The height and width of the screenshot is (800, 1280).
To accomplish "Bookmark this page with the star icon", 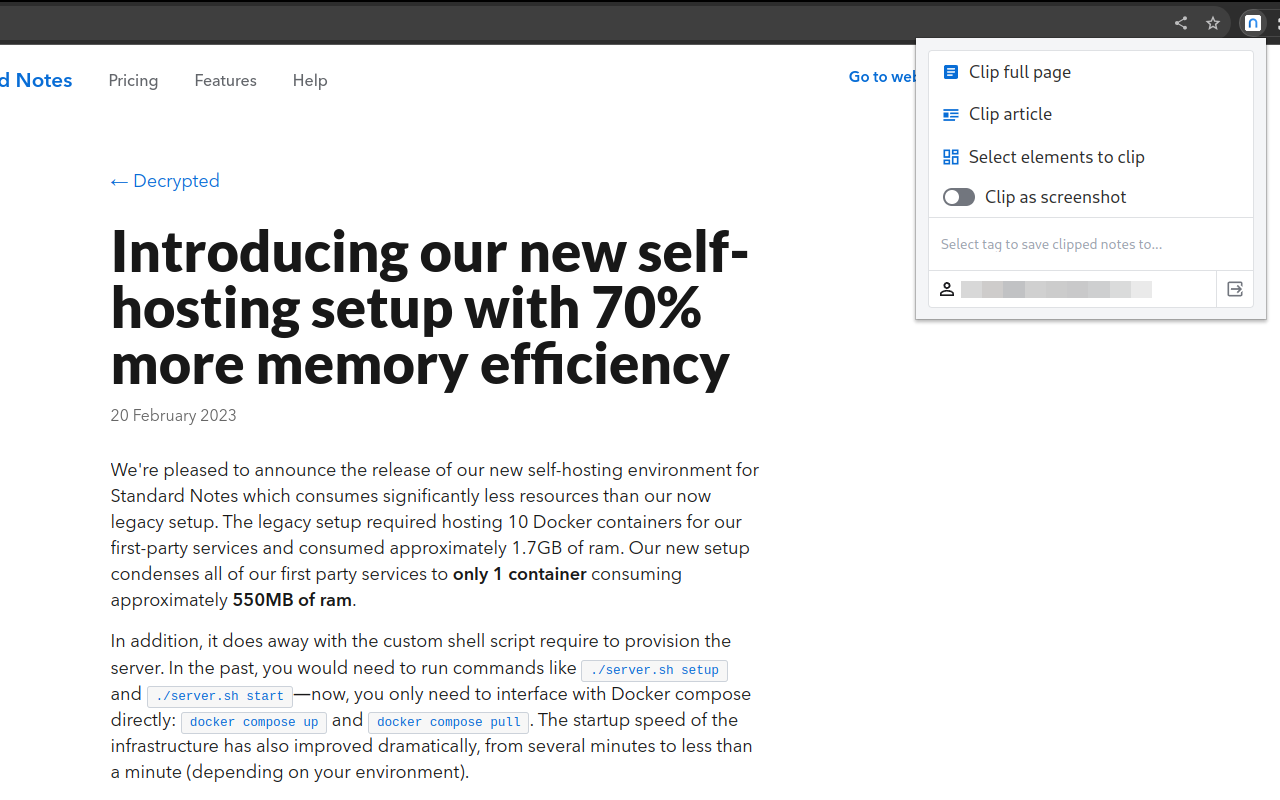I will [1213, 23].
